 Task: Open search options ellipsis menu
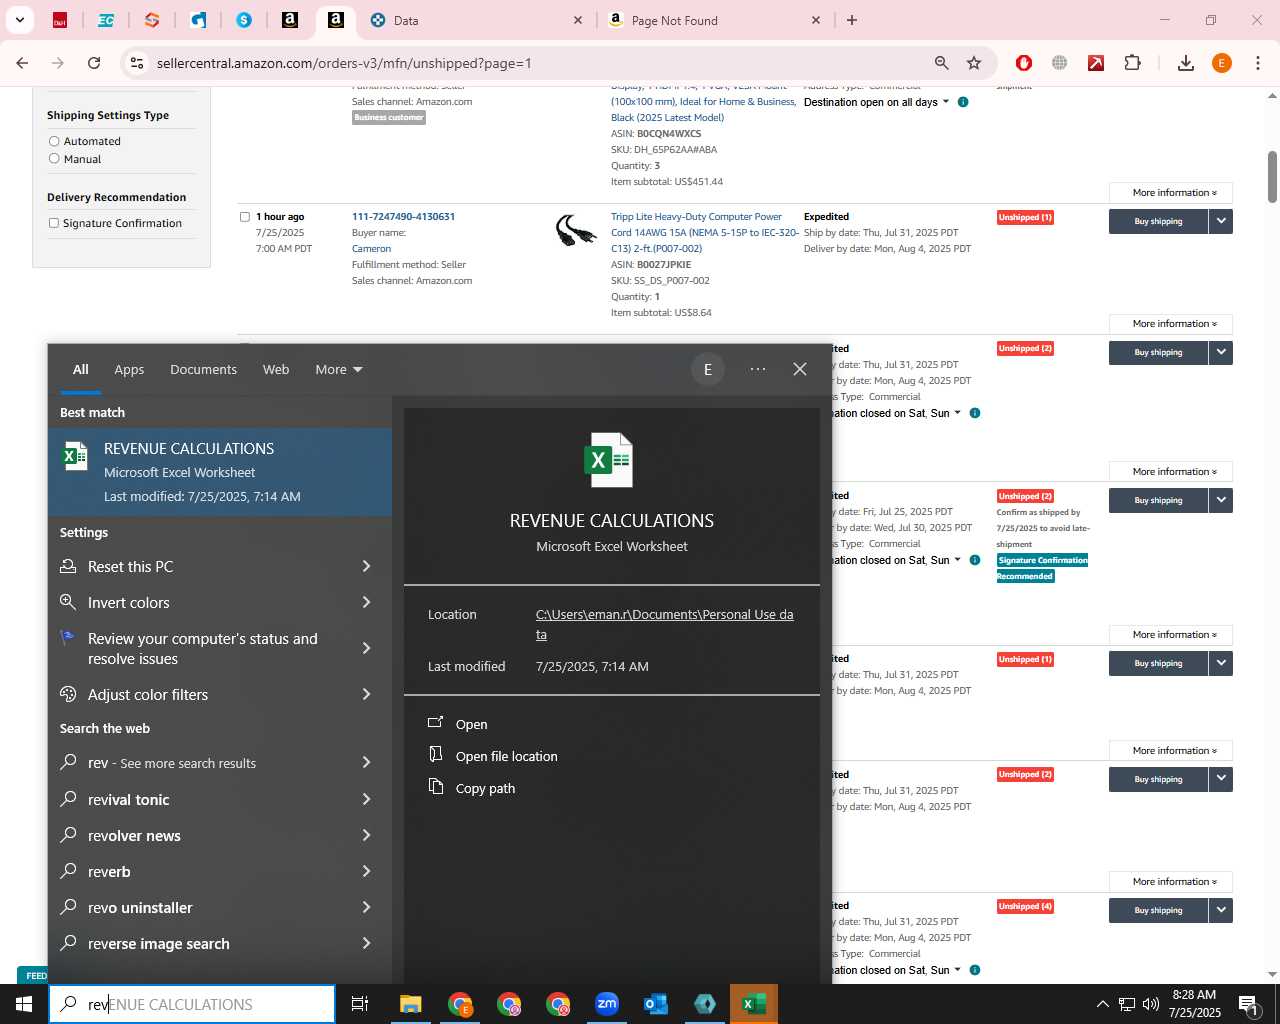point(758,369)
